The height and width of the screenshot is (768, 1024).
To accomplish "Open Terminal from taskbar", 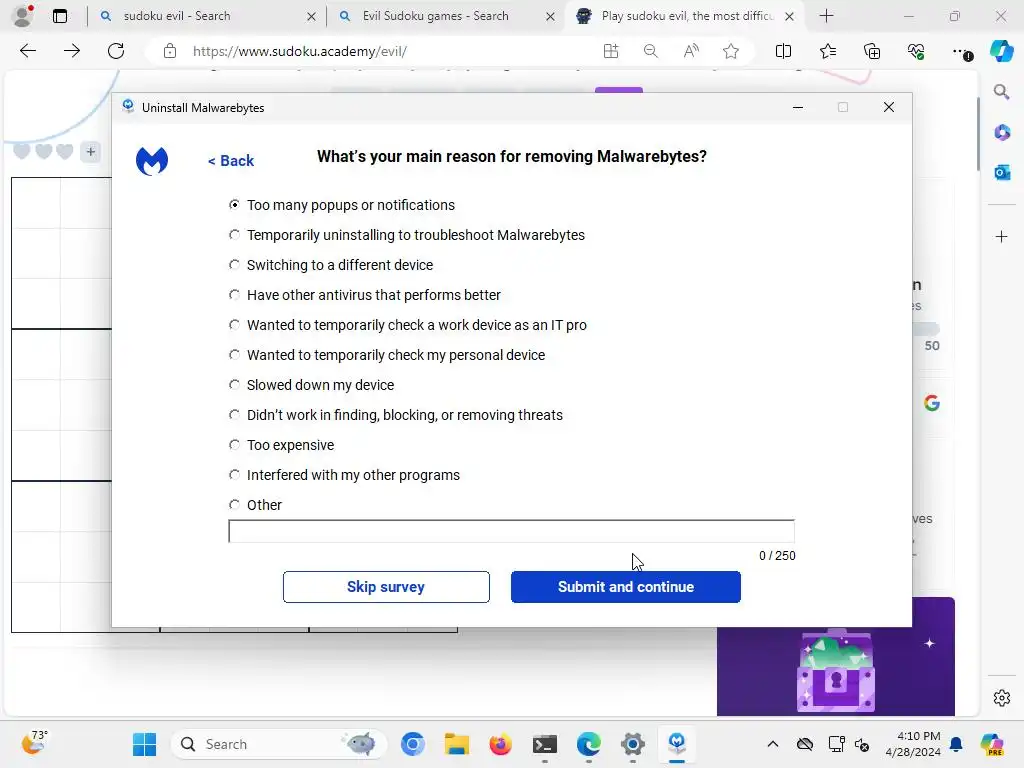I will [545, 744].
